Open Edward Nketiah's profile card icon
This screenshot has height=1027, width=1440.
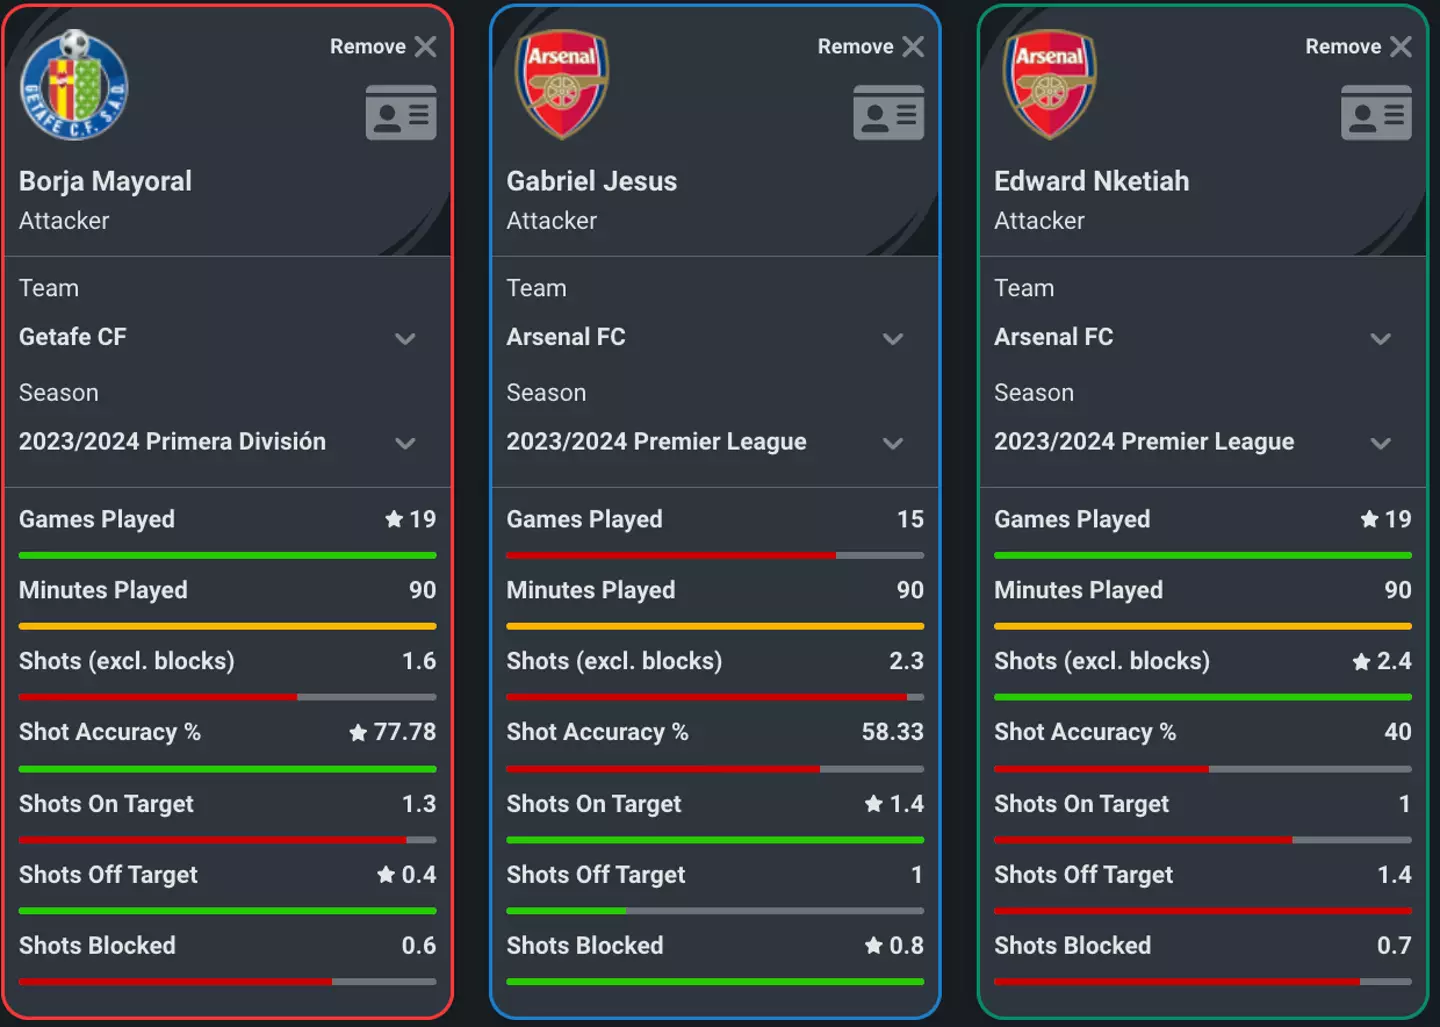click(x=1376, y=112)
